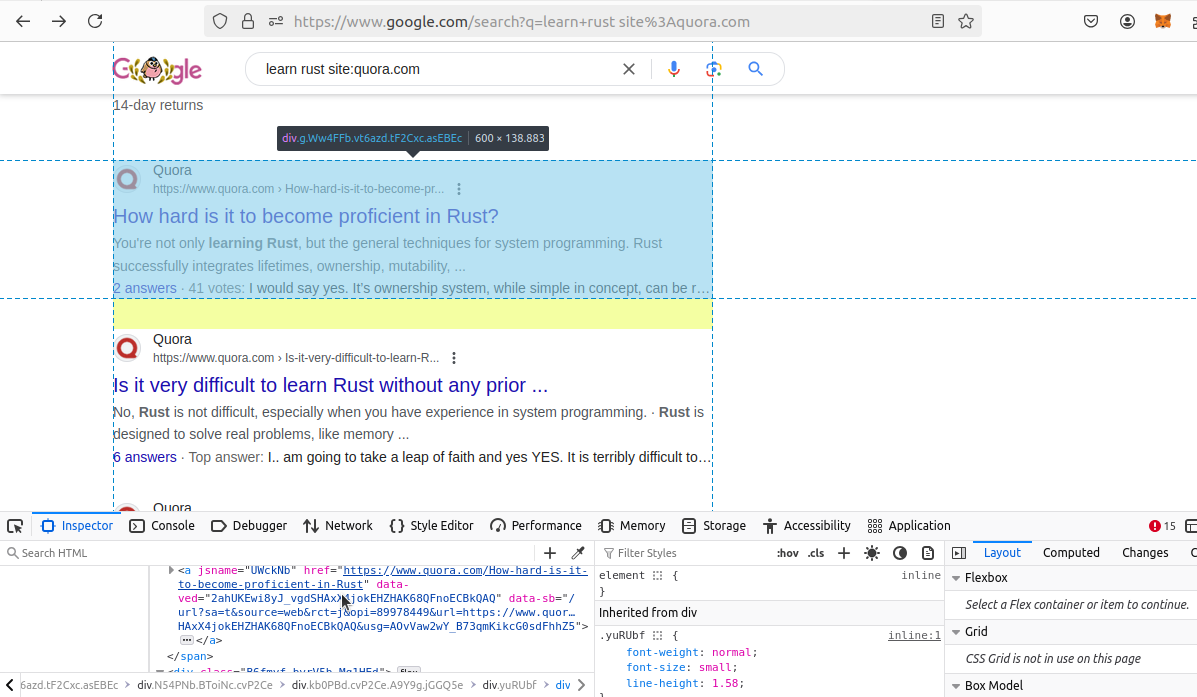
Task: Toggle print media simulation
Action: (x=928, y=553)
